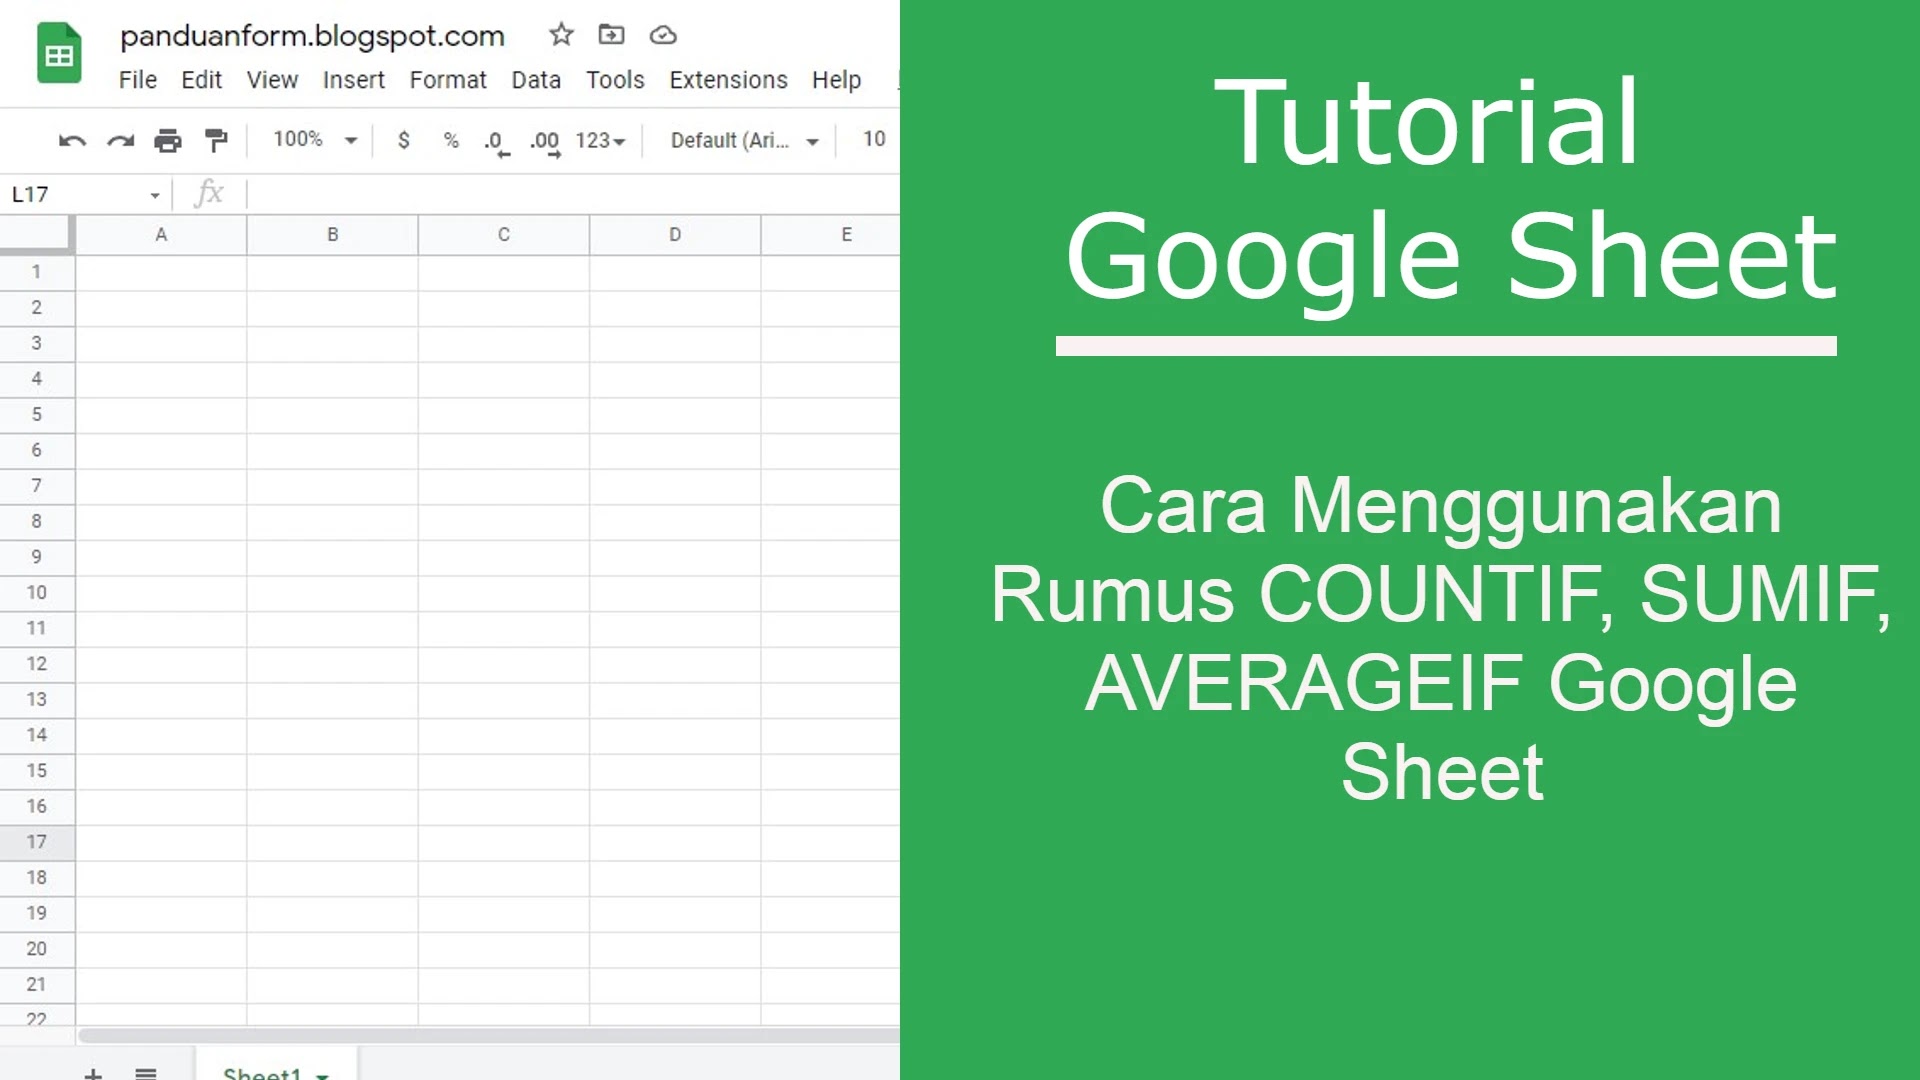Select row 1 header
This screenshot has height=1080, width=1920.
coord(37,272)
